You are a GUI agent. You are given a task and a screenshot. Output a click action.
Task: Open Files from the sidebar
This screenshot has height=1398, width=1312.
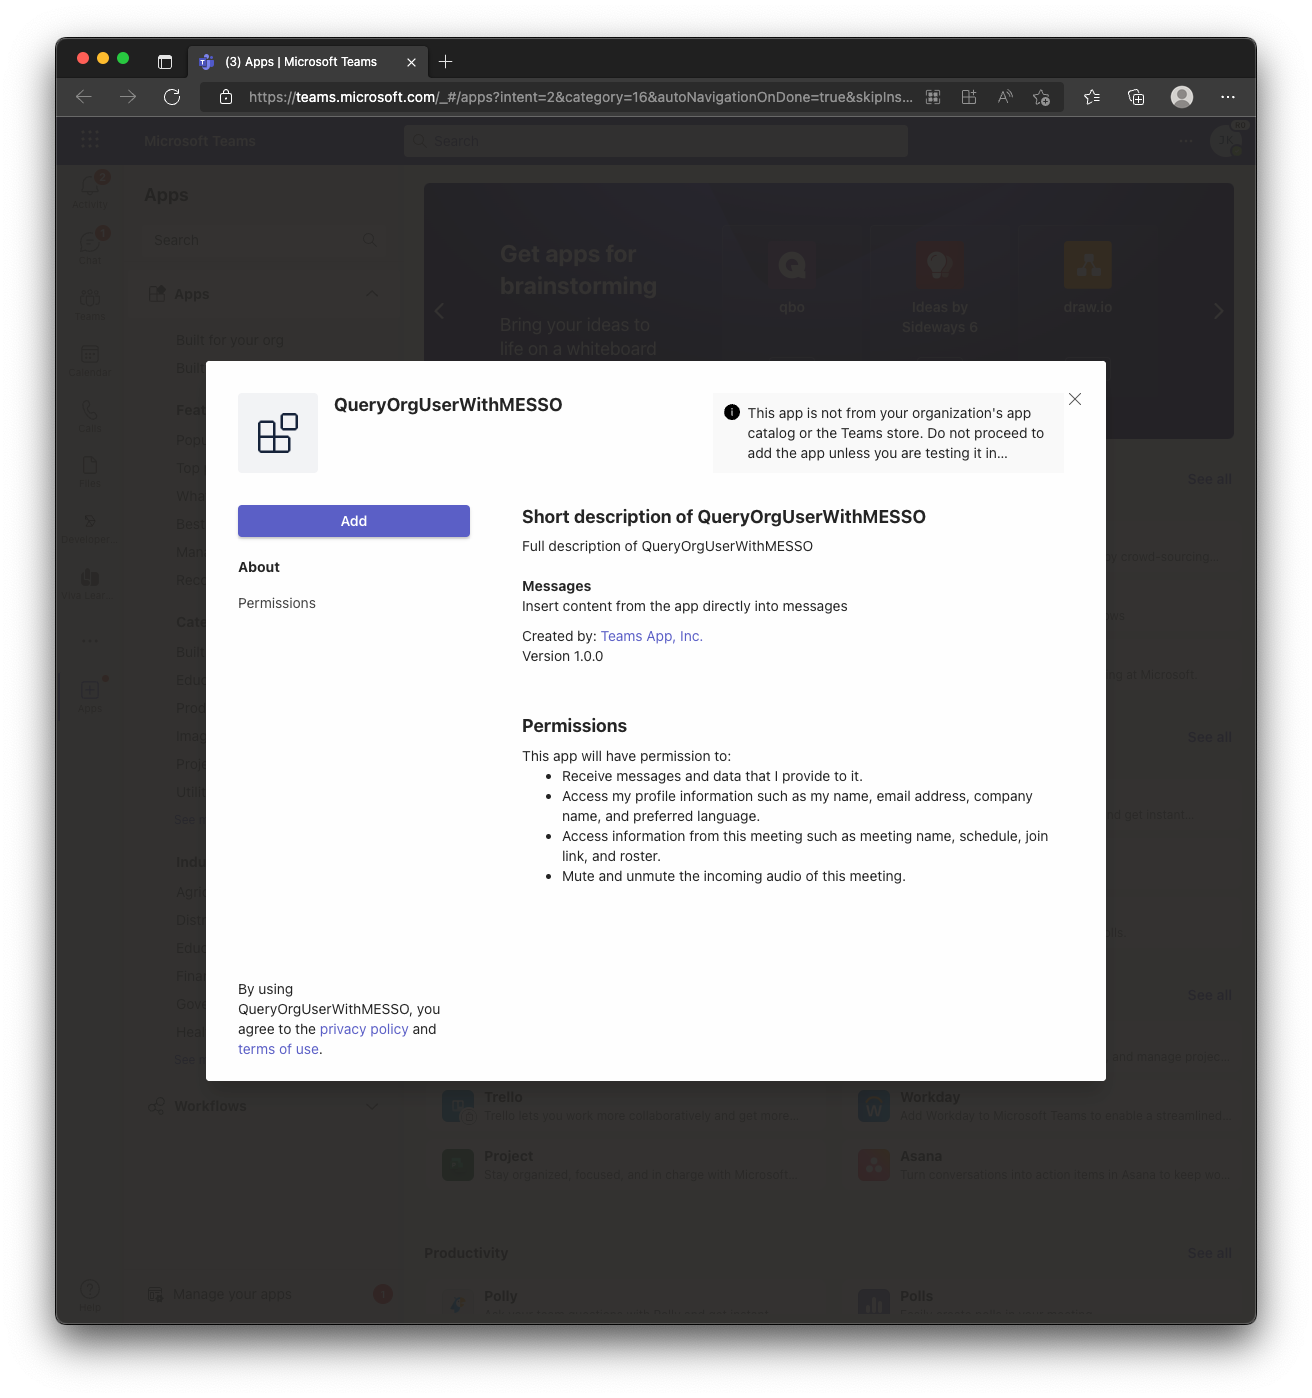point(90,470)
